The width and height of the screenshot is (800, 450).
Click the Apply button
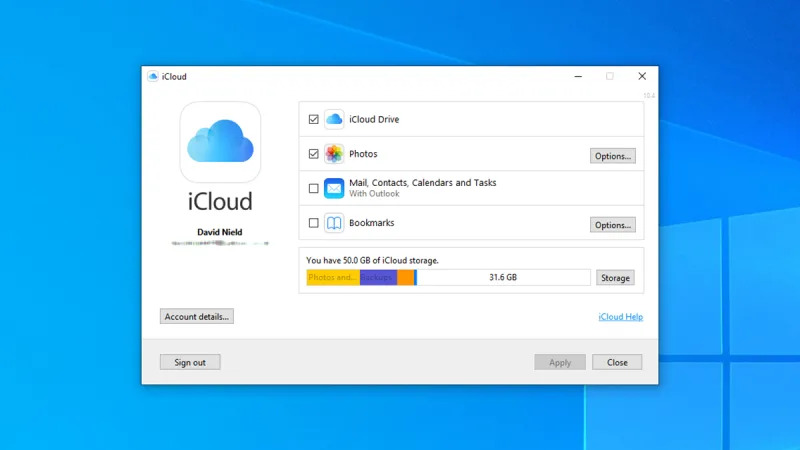[x=560, y=362]
